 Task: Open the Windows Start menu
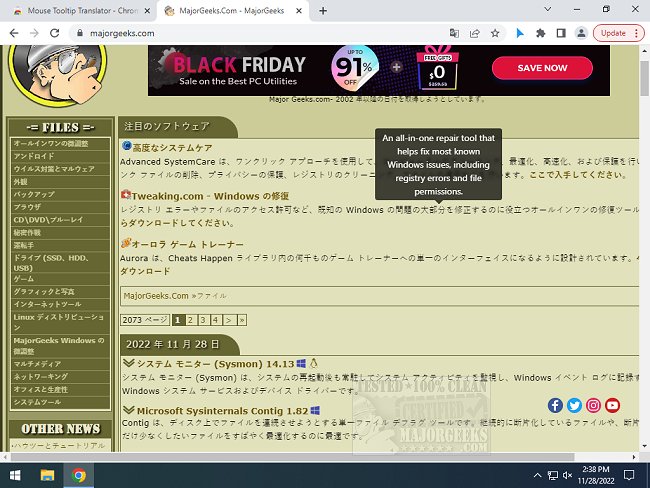click(15, 475)
